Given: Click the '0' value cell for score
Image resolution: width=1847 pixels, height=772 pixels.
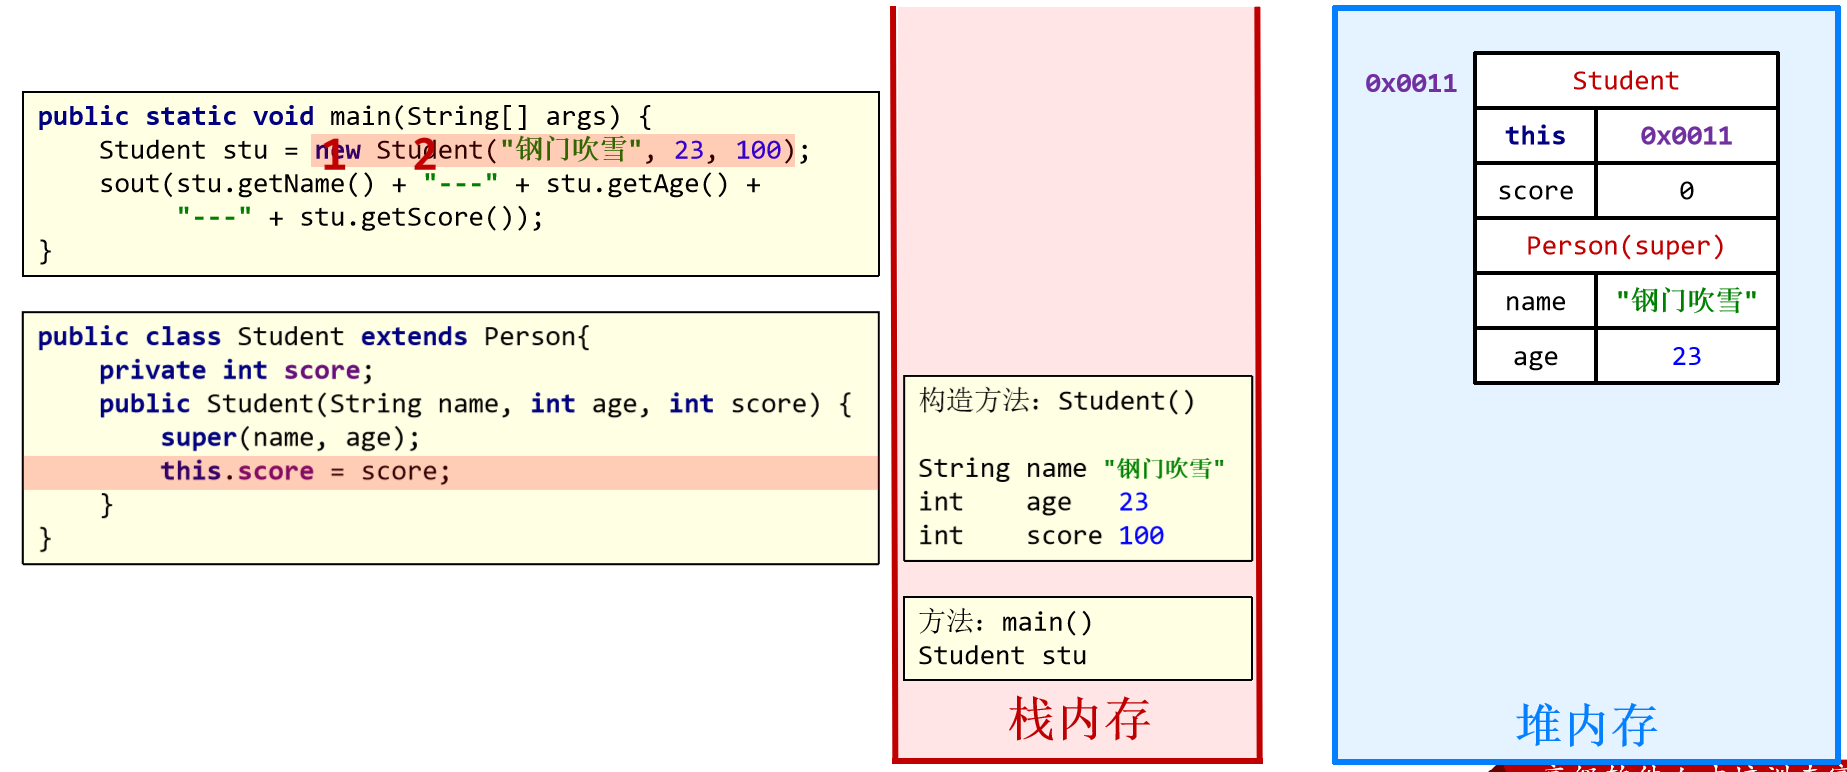Looking at the screenshot, I should coord(1686,191).
